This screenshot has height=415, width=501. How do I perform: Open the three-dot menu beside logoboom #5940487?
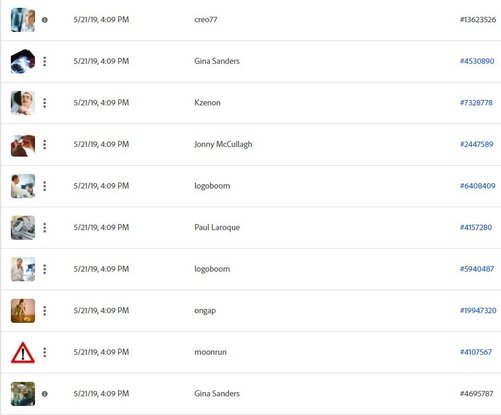pos(45,269)
